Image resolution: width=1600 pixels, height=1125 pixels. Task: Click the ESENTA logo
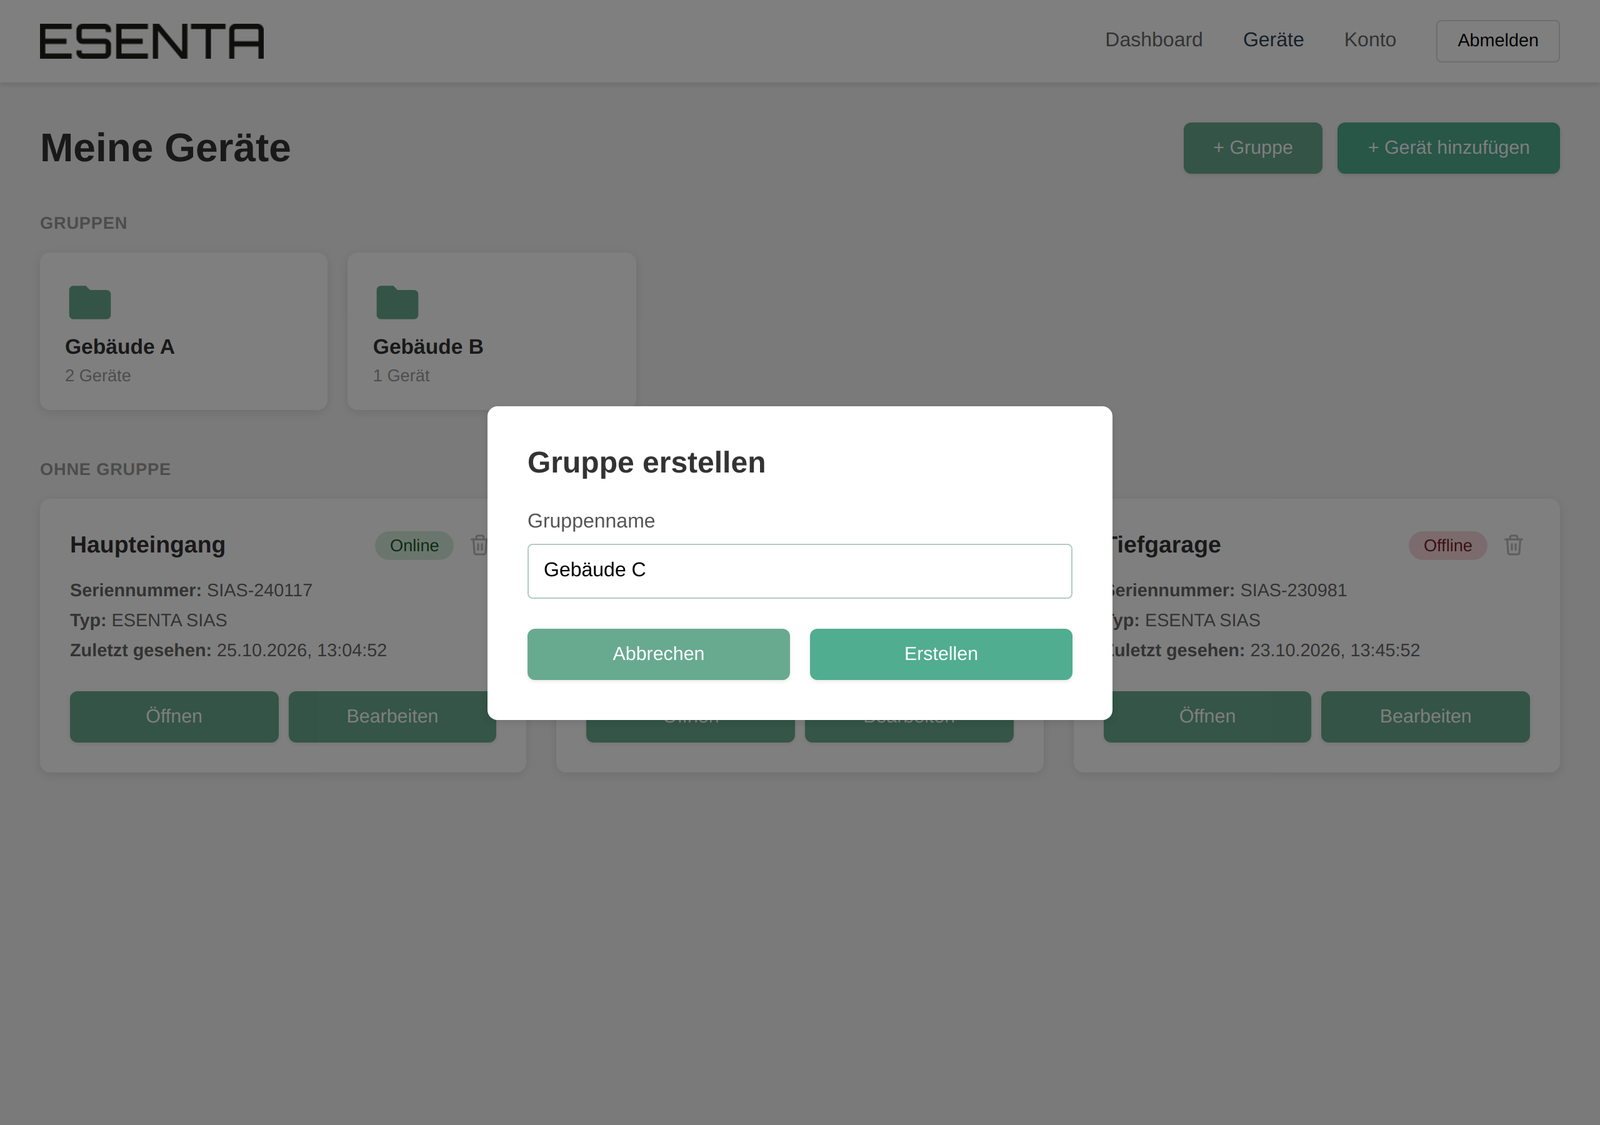[152, 41]
